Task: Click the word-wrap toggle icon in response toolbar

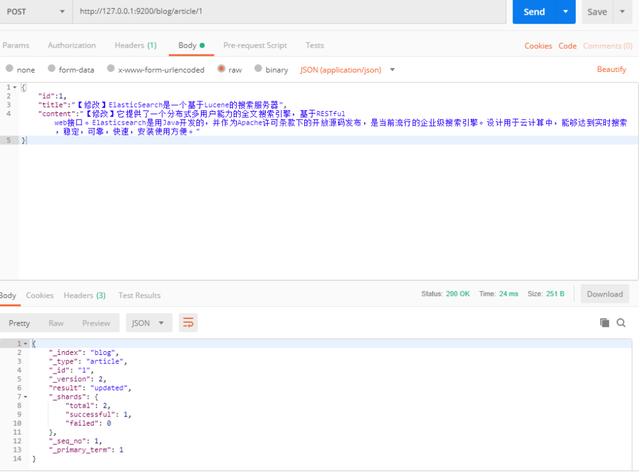Action: coord(188,323)
